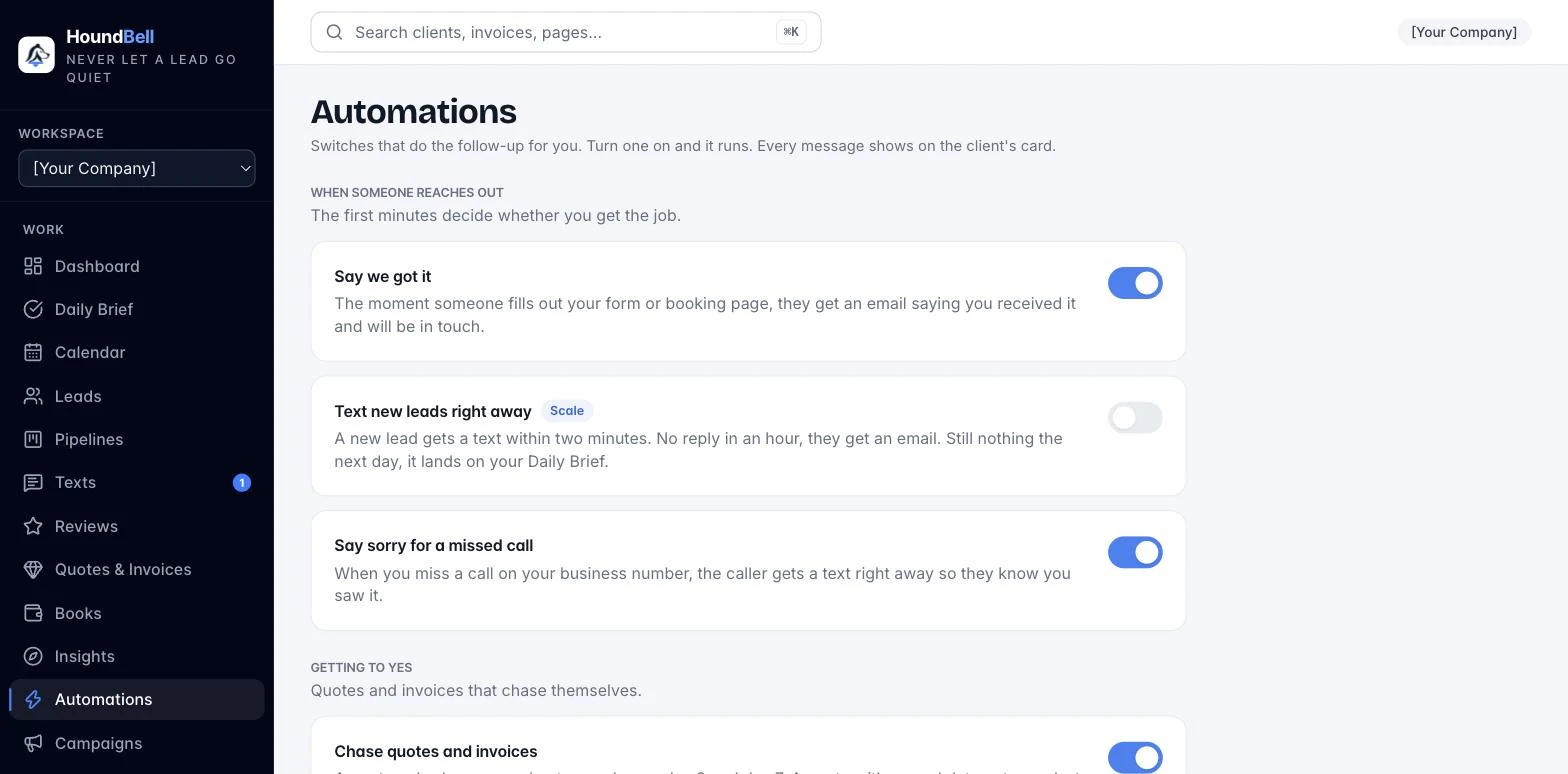The image size is (1568, 774).
Task: Enable Text new leads right away
Action: coord(1135,418)
